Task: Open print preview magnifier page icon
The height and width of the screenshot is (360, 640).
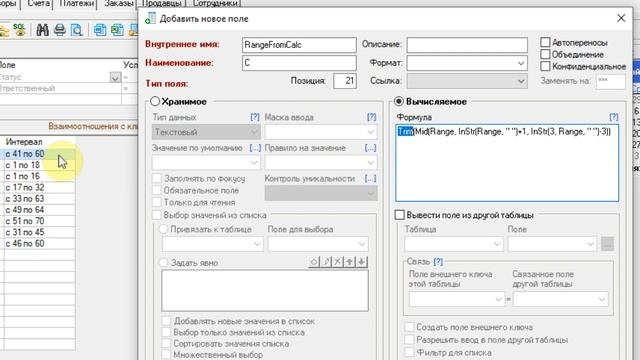Action: (76, 30)
